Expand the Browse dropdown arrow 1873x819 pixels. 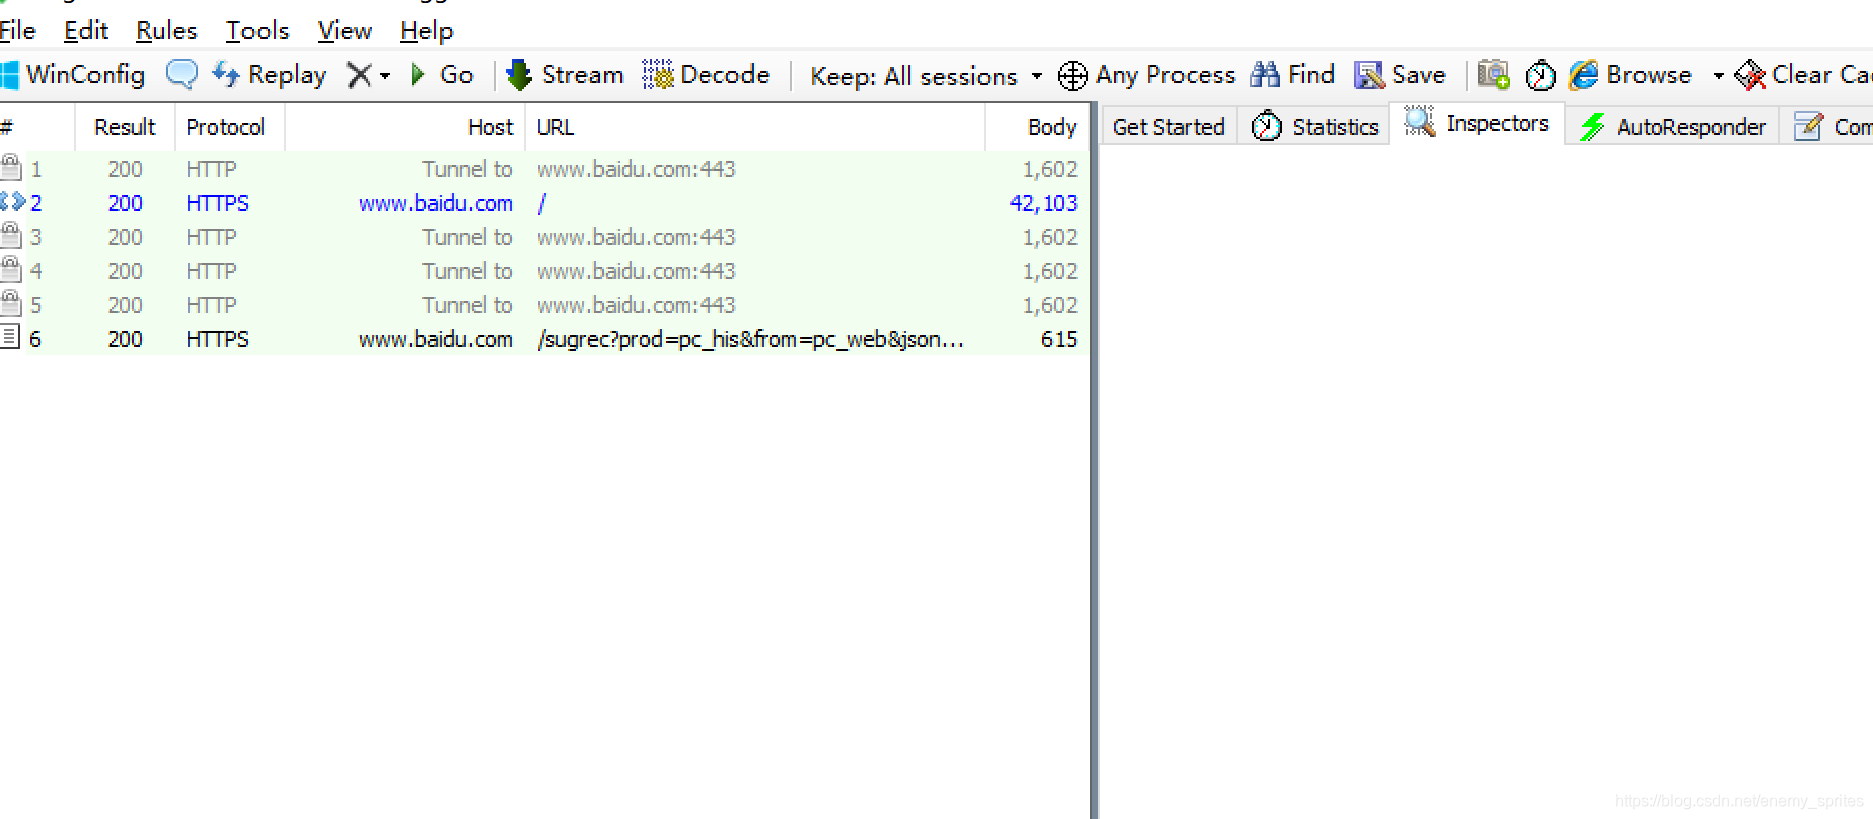1718,76
